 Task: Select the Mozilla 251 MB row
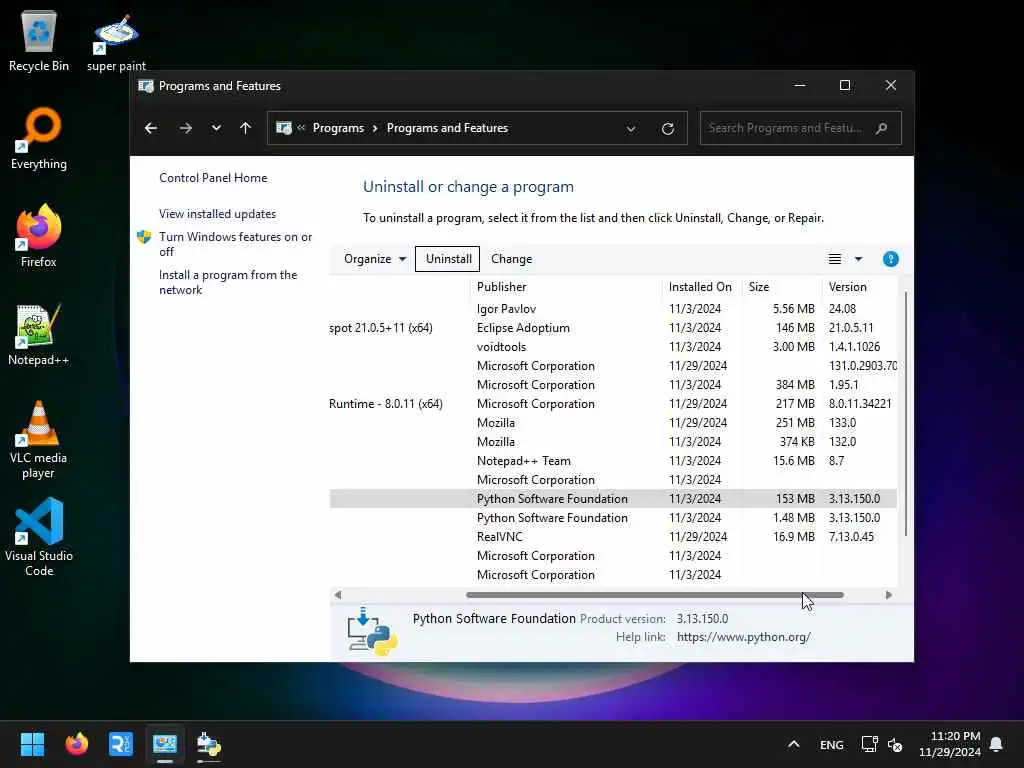tap(613, 423)
